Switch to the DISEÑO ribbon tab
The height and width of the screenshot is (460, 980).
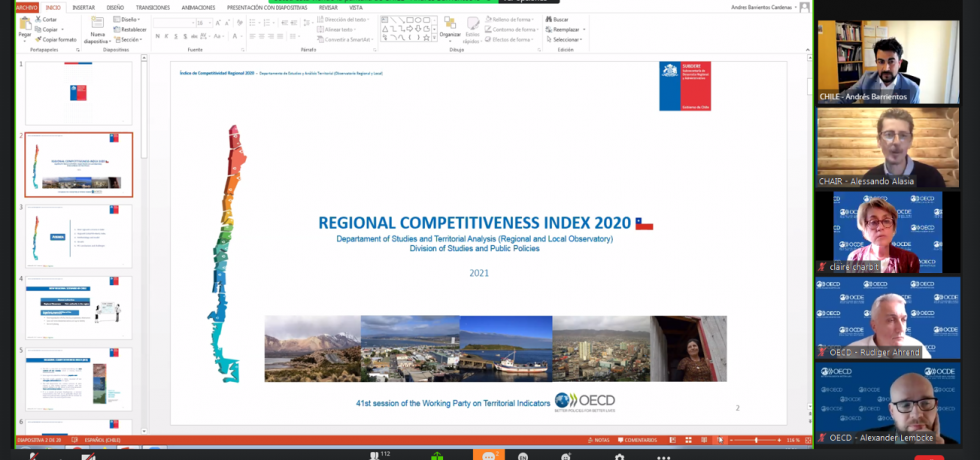[115, 8]
